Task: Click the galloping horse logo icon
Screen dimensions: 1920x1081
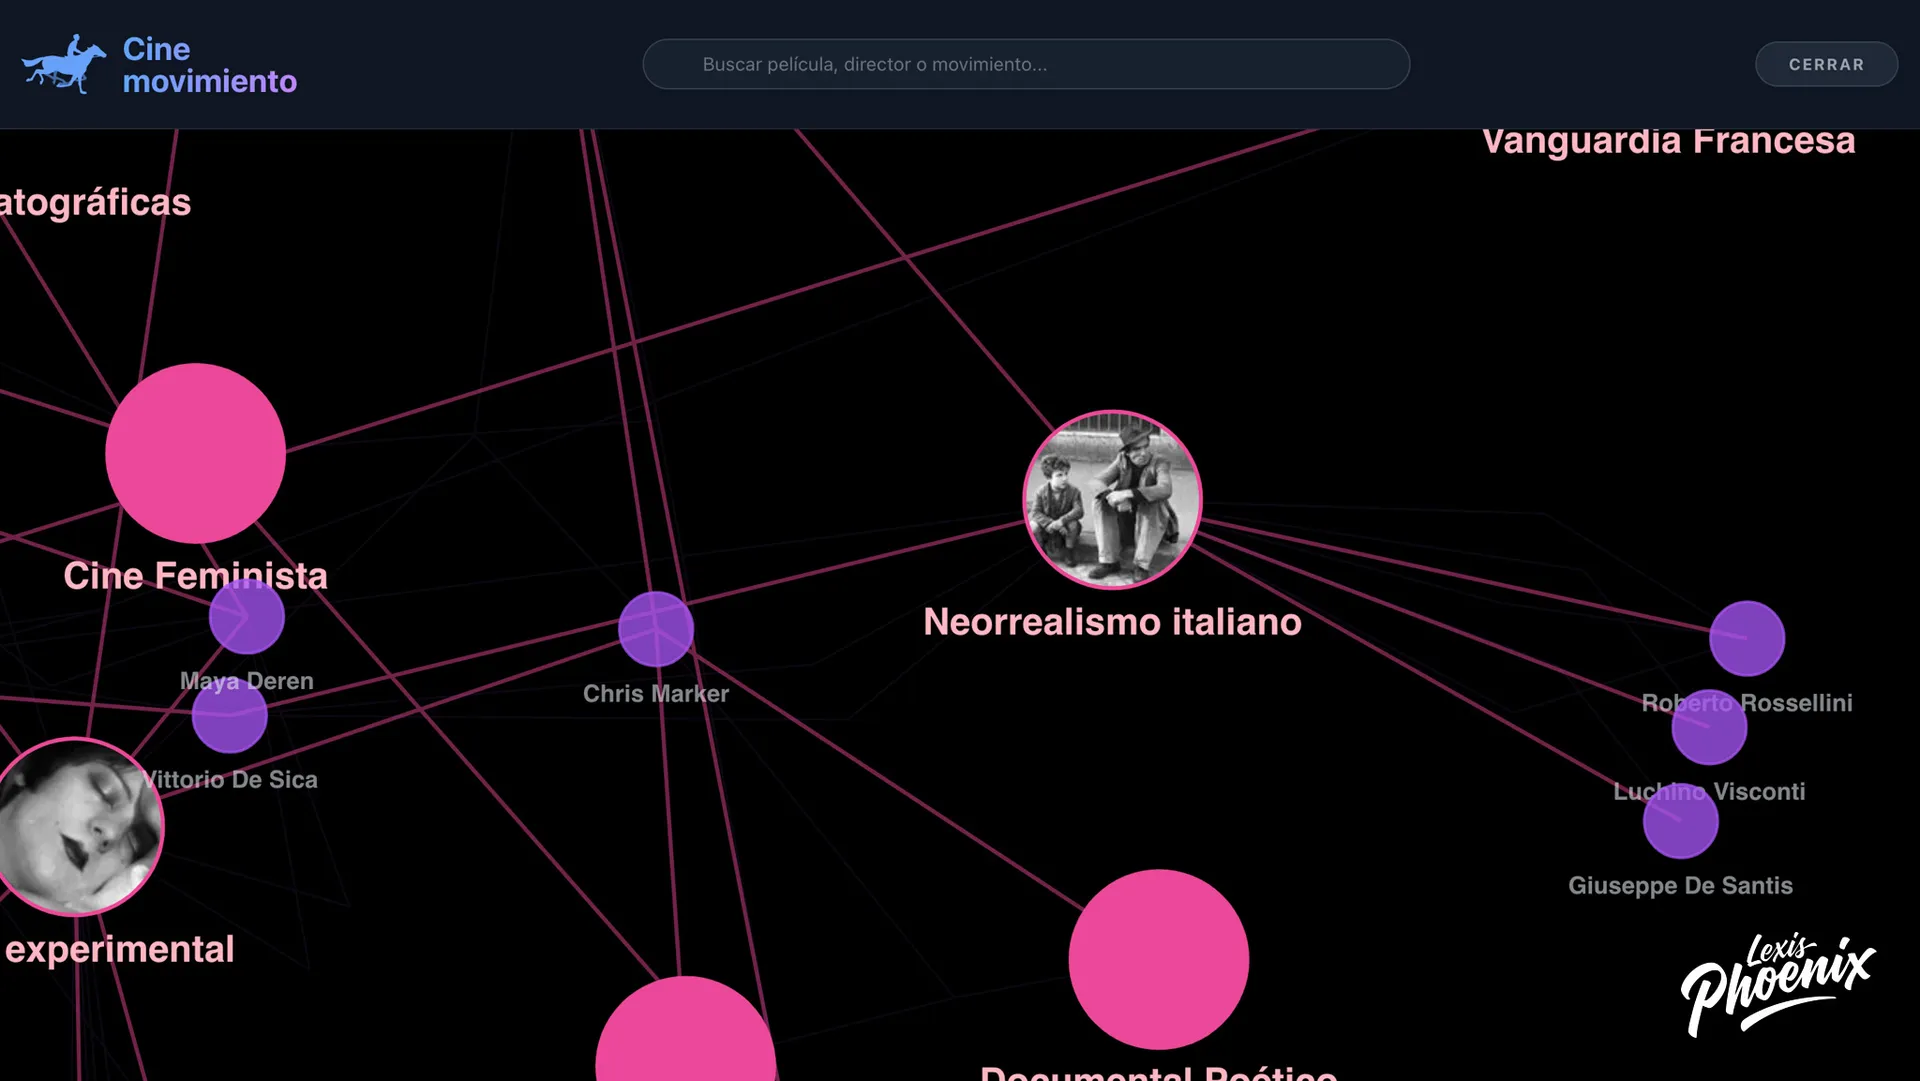Action: pos(64,65)
